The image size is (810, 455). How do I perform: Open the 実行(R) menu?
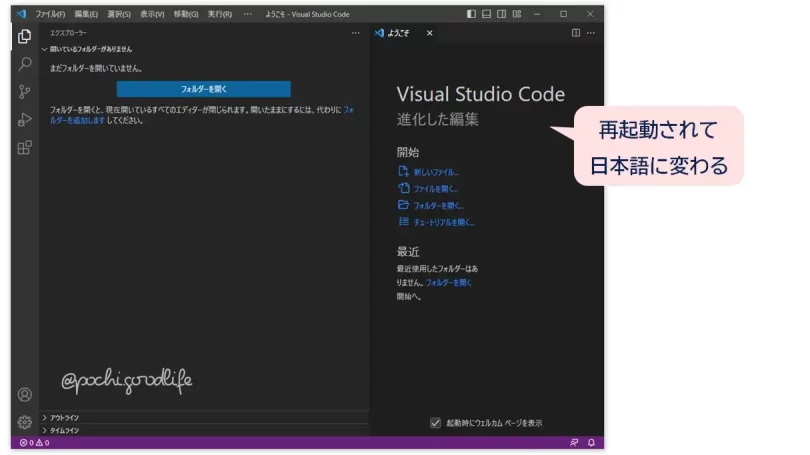220,14
